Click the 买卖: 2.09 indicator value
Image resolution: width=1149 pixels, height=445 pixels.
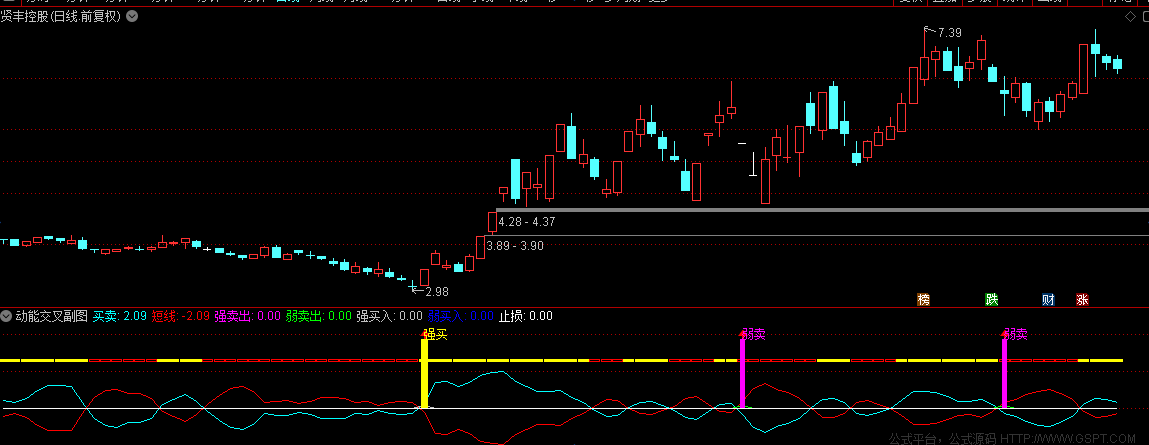(x=120, y=316)
